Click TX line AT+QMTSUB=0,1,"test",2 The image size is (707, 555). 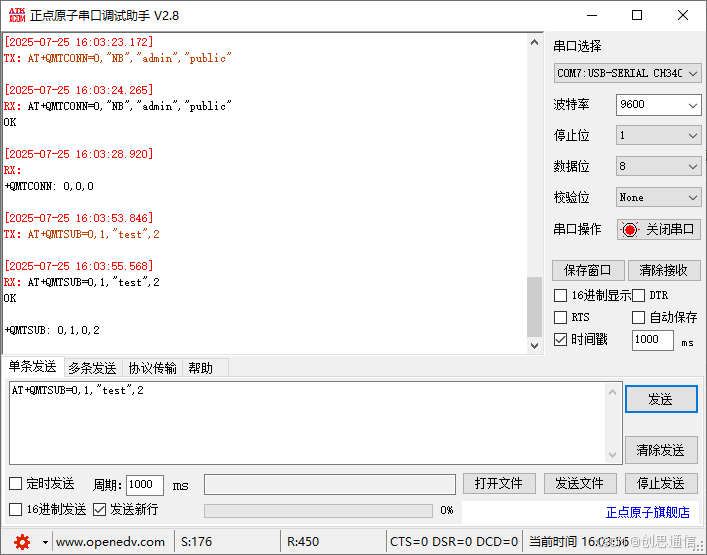(x=82, y=234)
